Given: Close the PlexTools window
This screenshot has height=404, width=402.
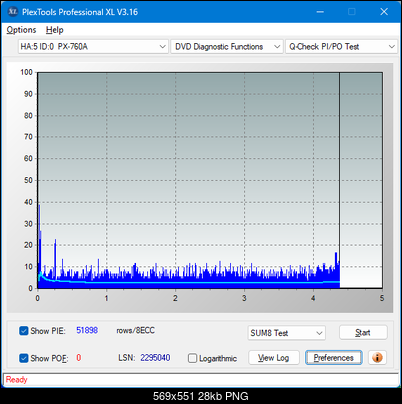Looking at the screenshot, I should [384, 12].
